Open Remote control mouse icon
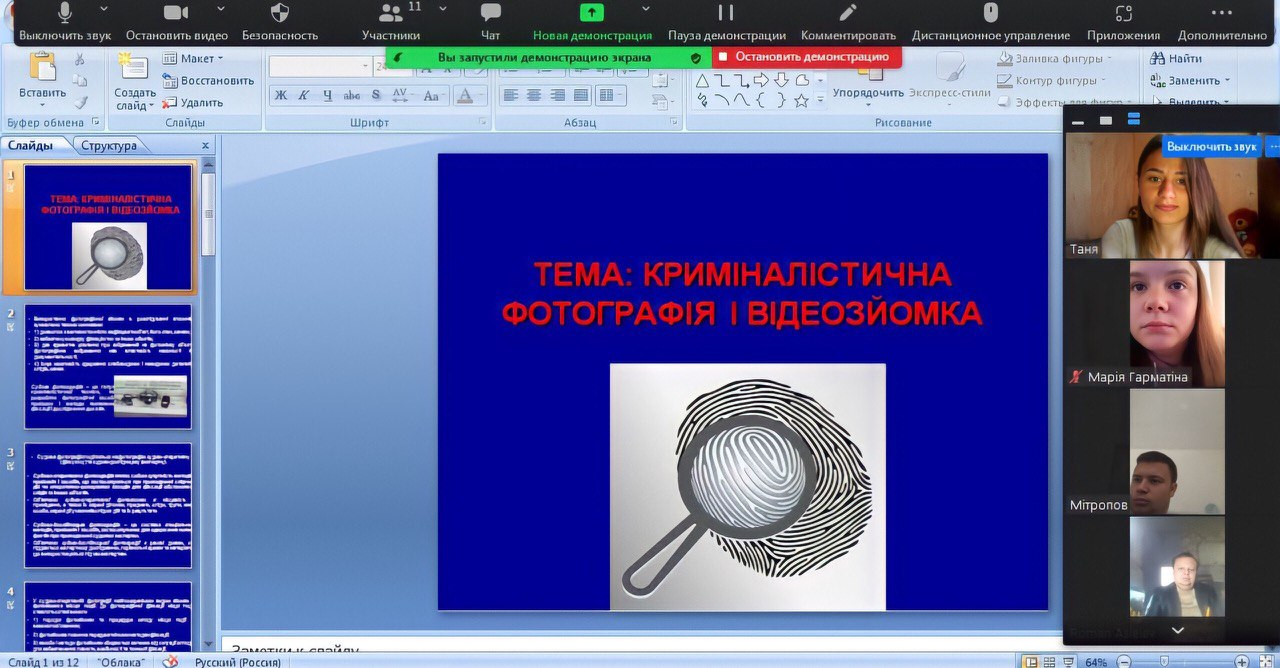 [991, 13]
